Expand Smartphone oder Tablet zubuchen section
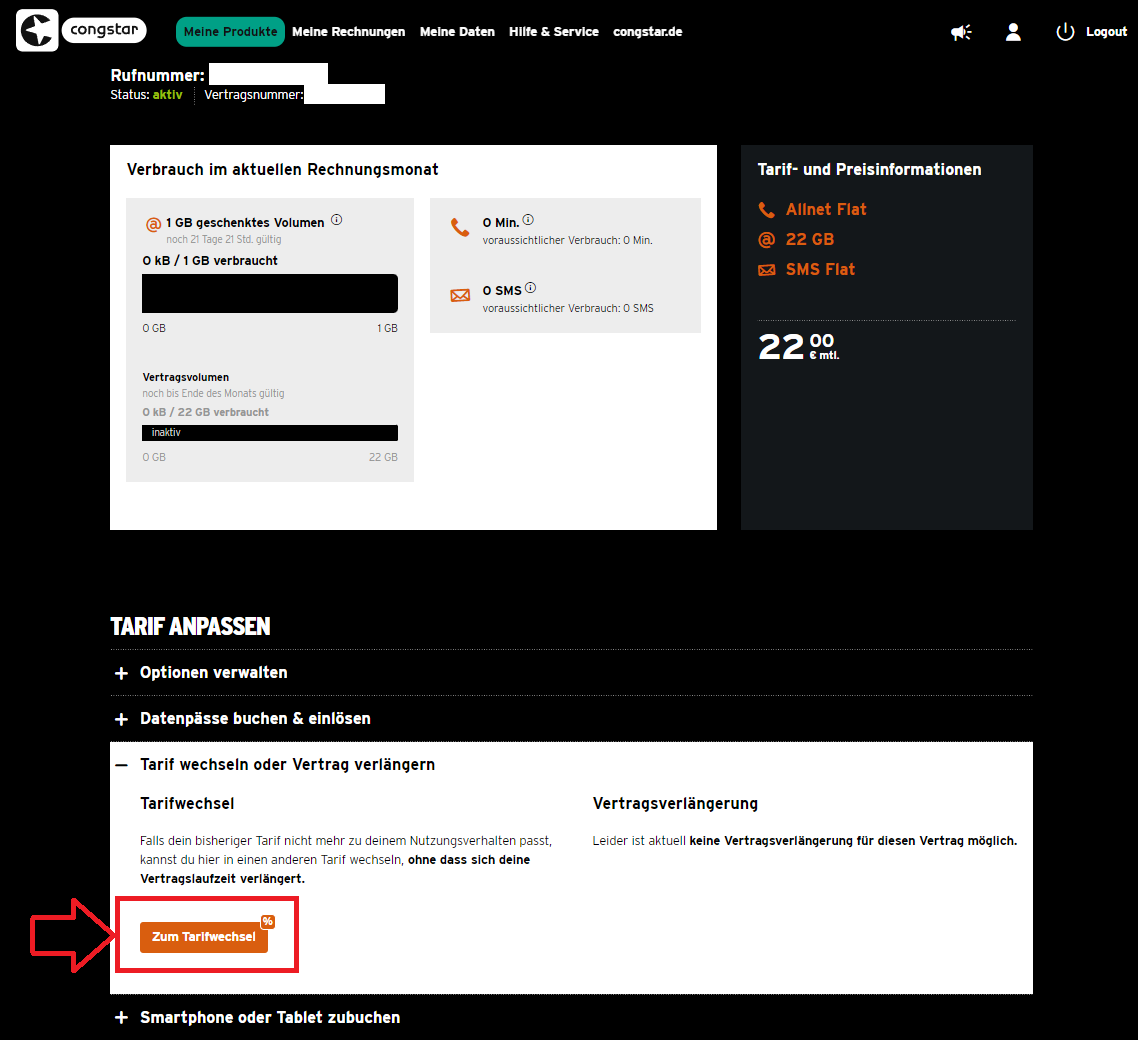The height and width of the screenshot is (1040, 1138). click(269, 1017)
